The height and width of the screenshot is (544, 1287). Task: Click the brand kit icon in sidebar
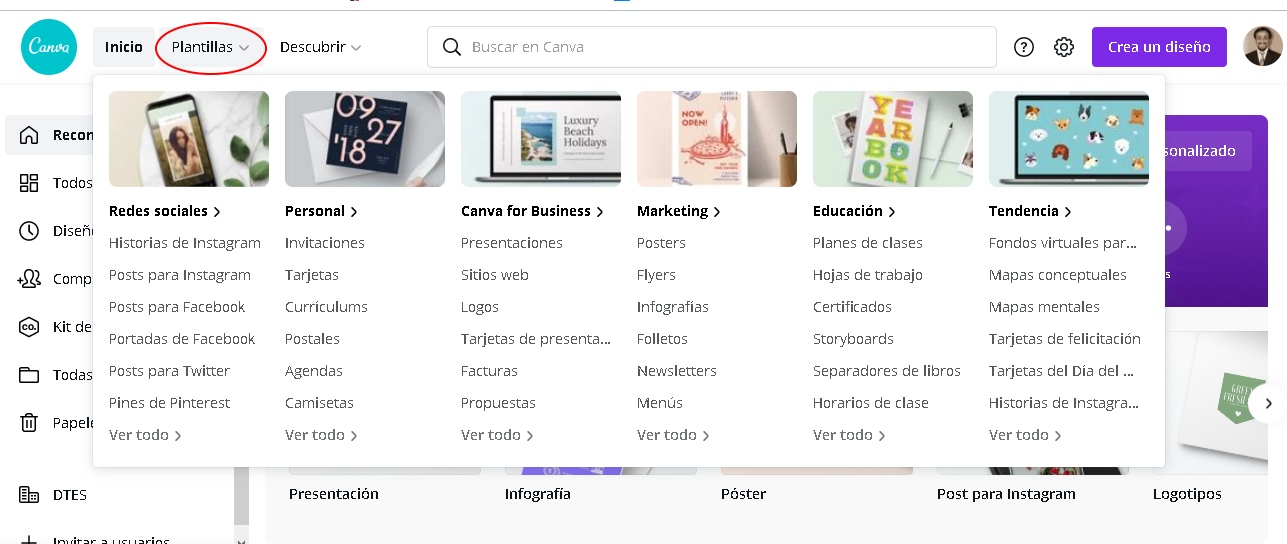30,327
